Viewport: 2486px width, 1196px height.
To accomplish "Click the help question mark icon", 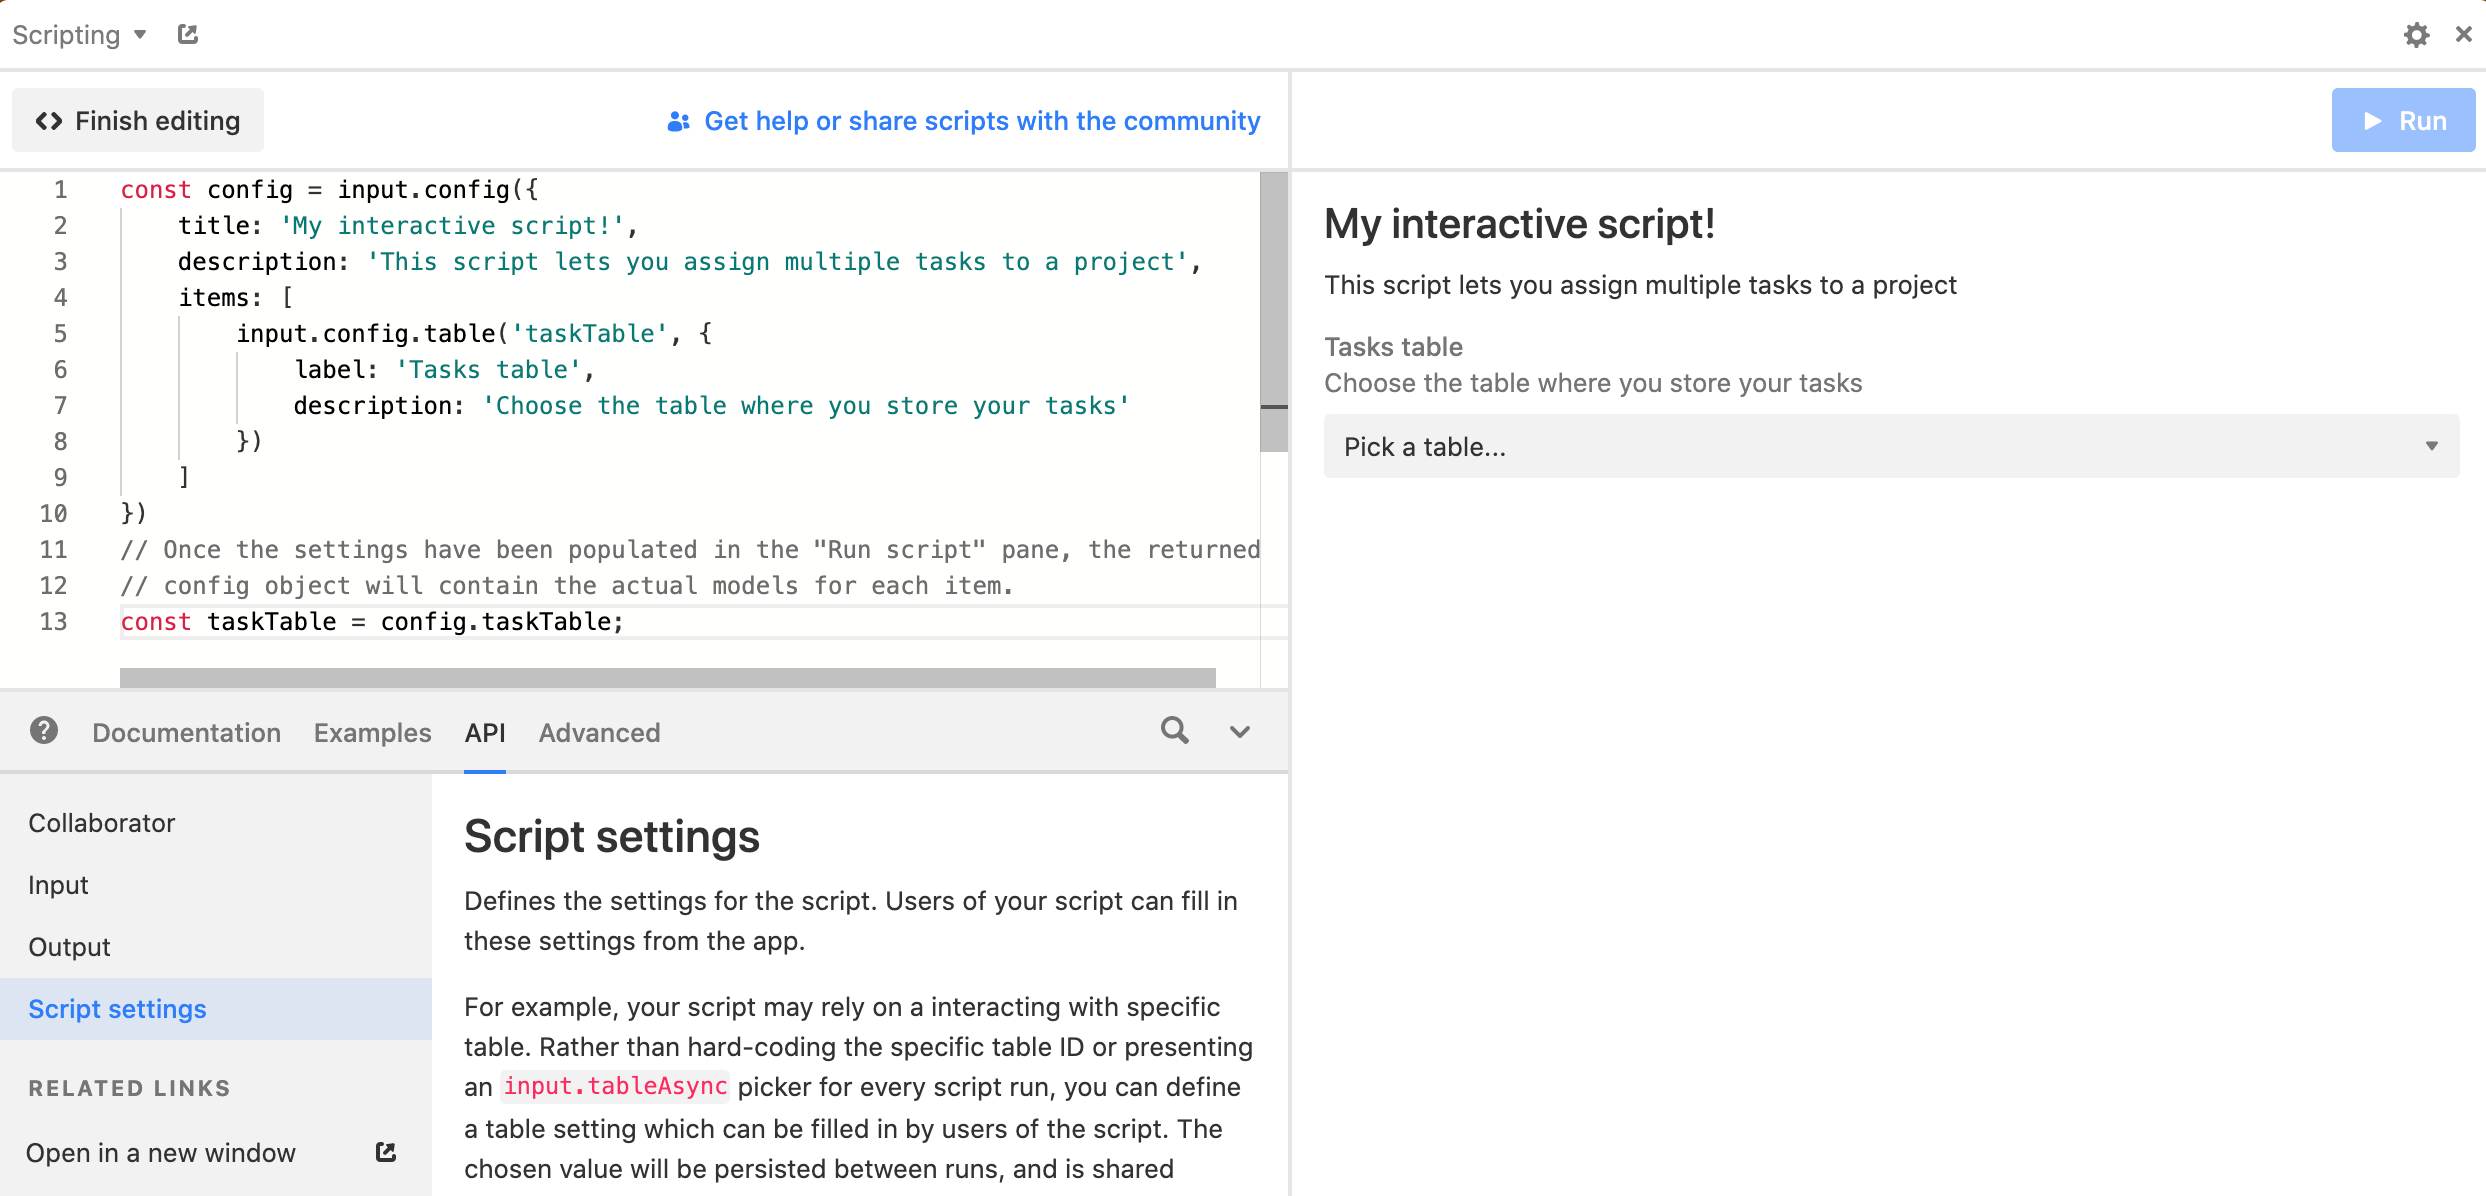I will 44,731.
